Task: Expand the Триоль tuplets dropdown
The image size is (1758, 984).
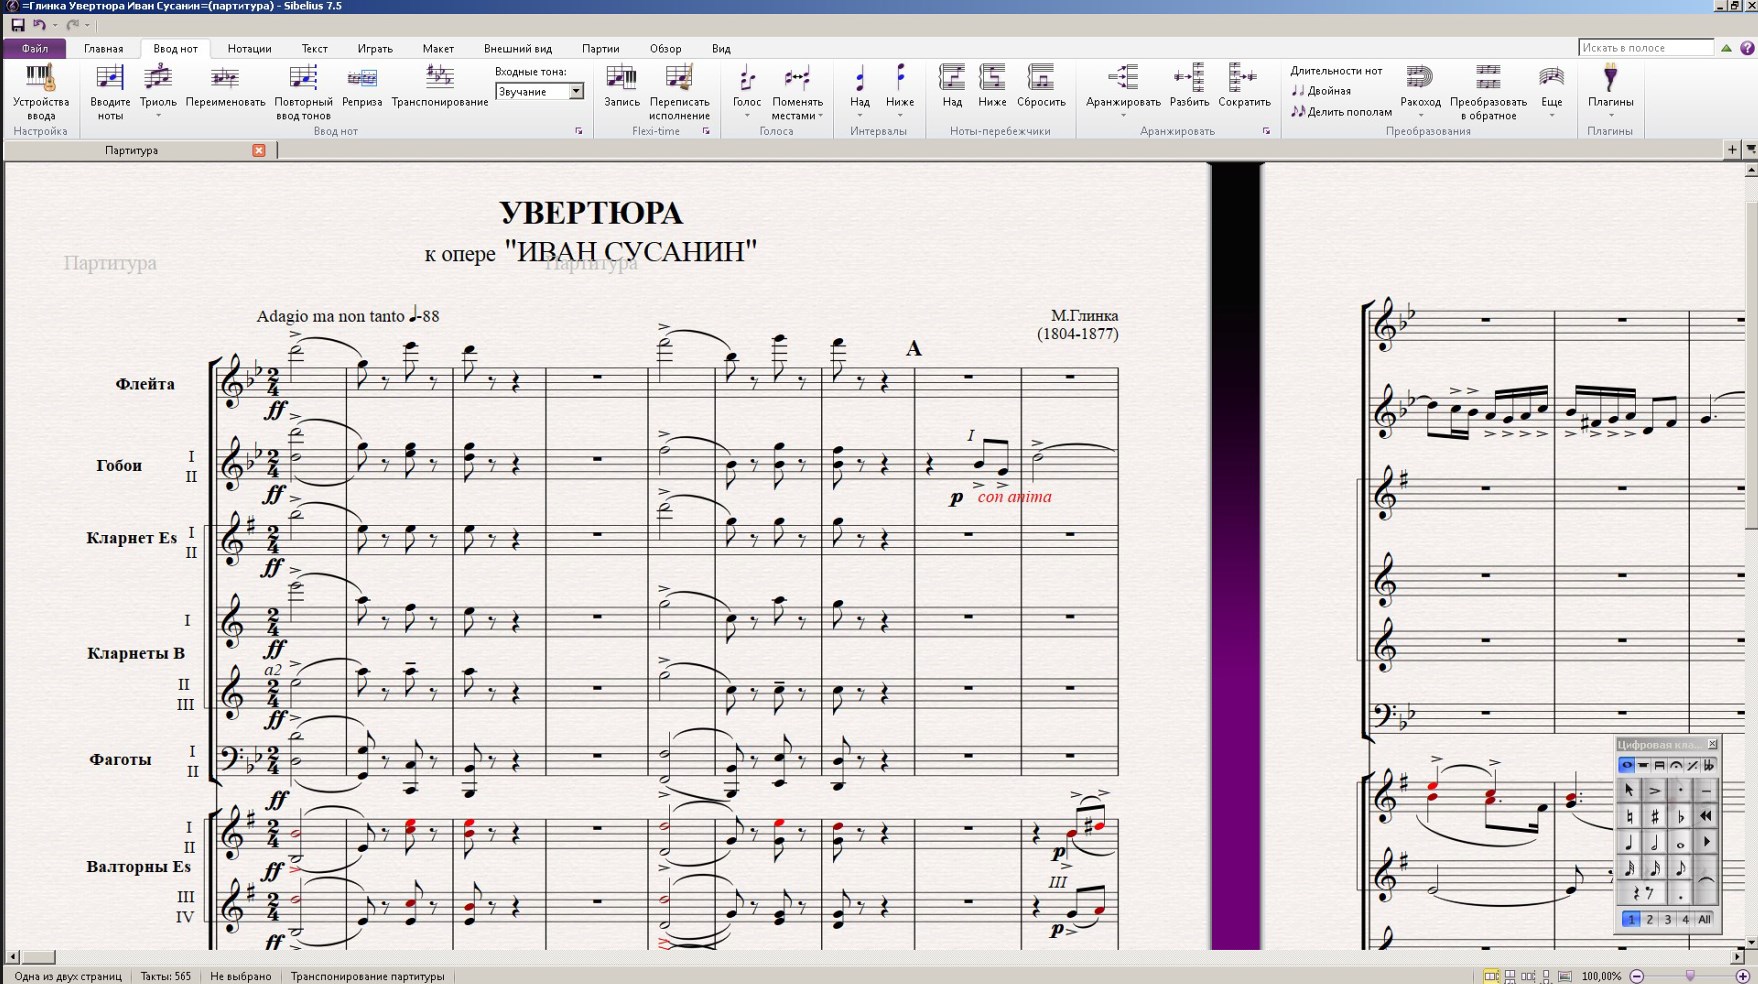Action: tap(158, 116)
